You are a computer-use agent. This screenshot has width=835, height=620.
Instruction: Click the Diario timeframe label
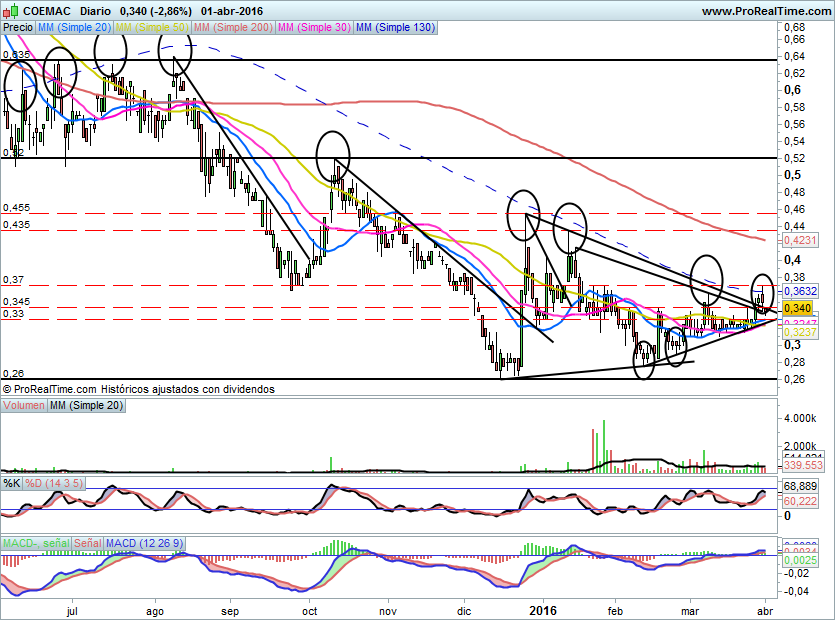click(x=95, y=11)
